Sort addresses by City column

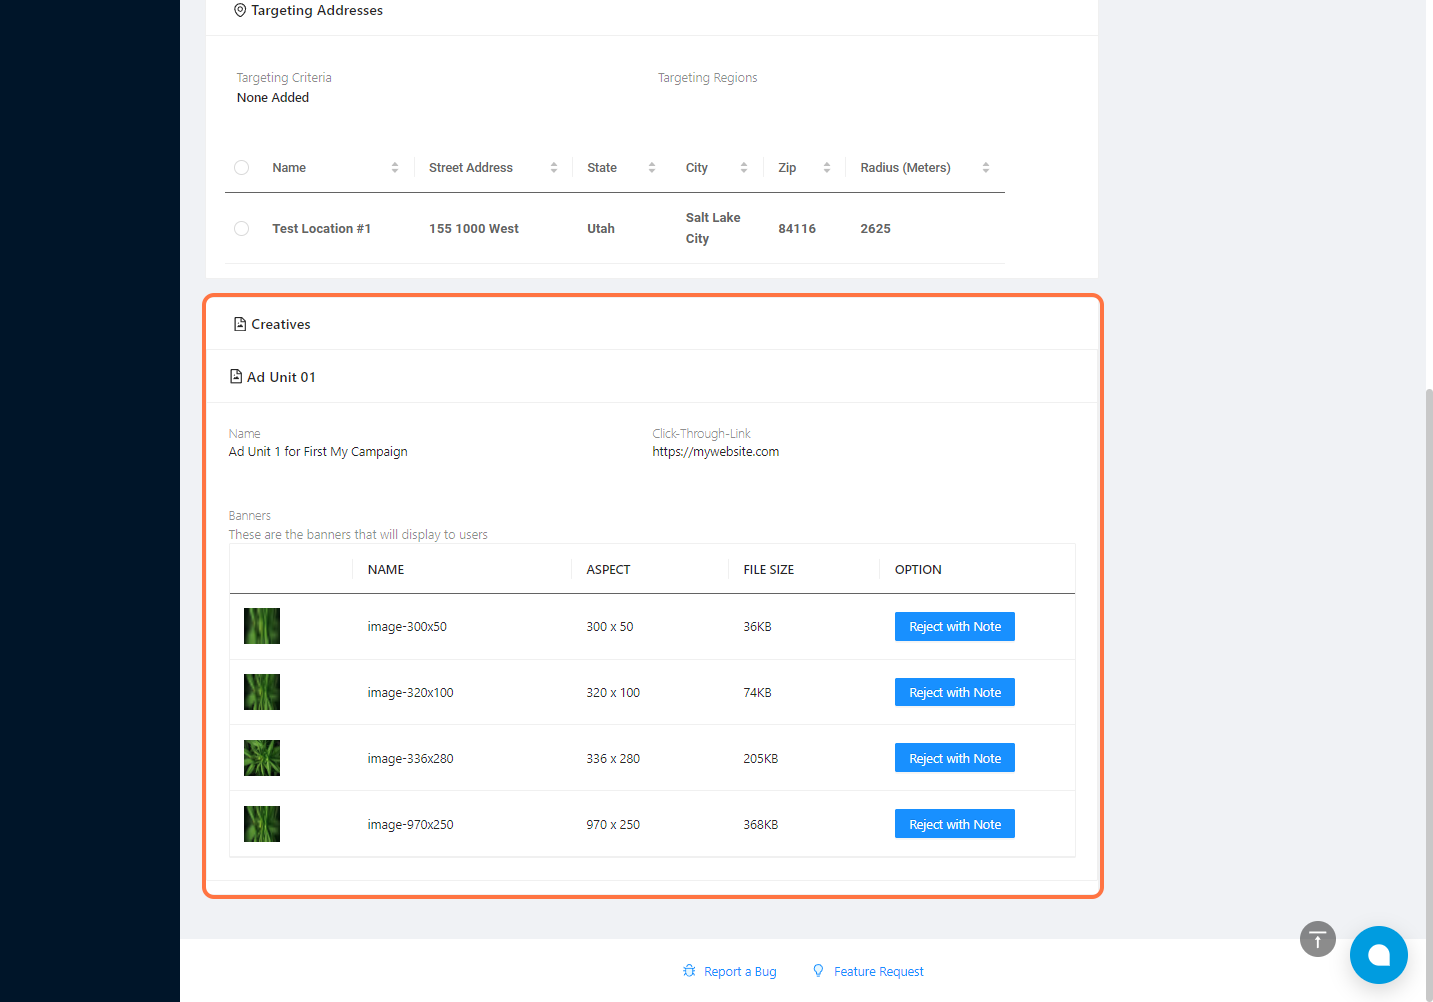pyautogui.click(x=744, y=168)
